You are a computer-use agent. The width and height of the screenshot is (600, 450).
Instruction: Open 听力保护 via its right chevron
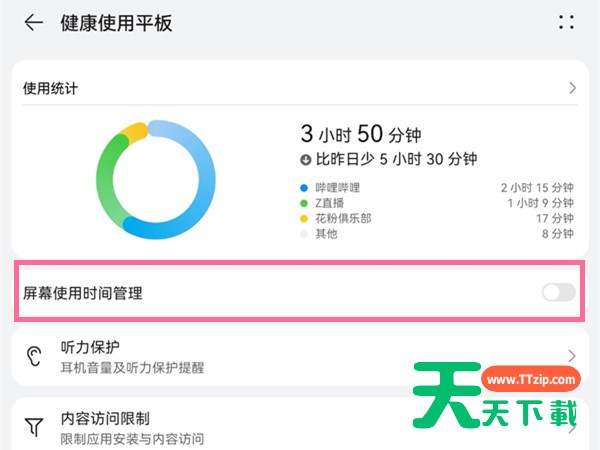point(572,356)
